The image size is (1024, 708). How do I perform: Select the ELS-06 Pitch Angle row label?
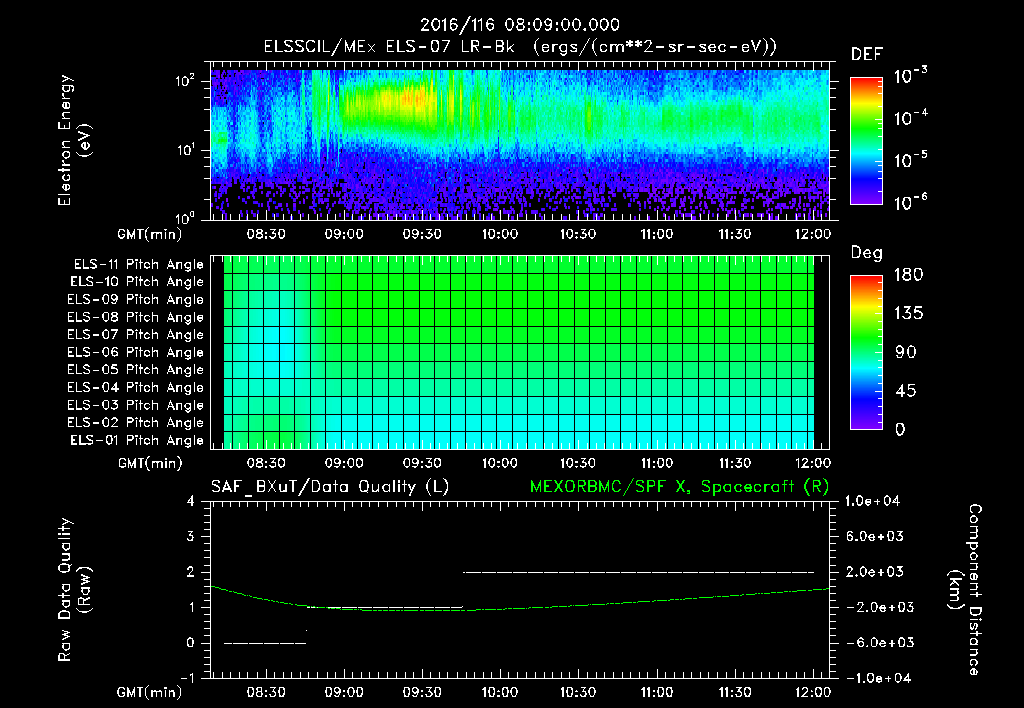tap(136, 352)
